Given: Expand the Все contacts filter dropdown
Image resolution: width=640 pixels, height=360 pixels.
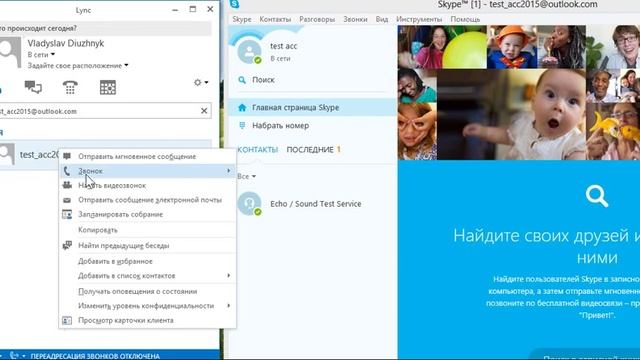Looking at the screenshot, I should coord(247,176).
